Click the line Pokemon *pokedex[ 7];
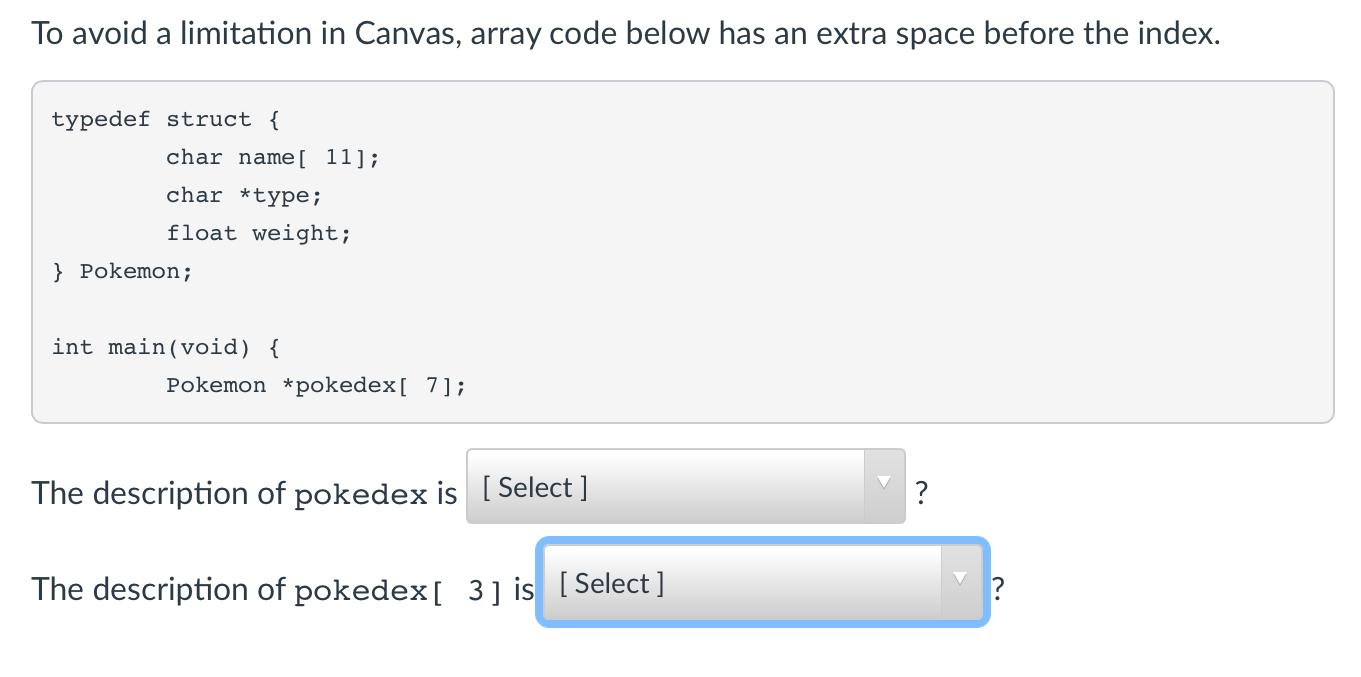 coord(315,385)
